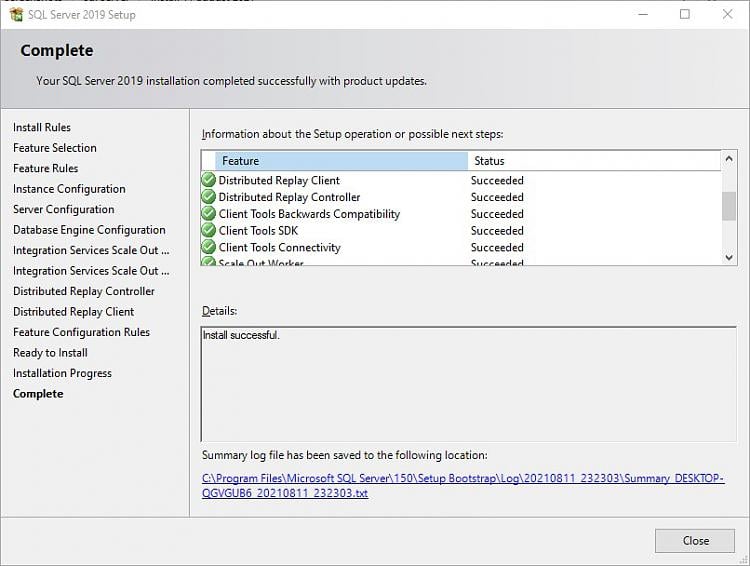
Task: Click Install Rules step in sidebar
Action: (42, 127)
